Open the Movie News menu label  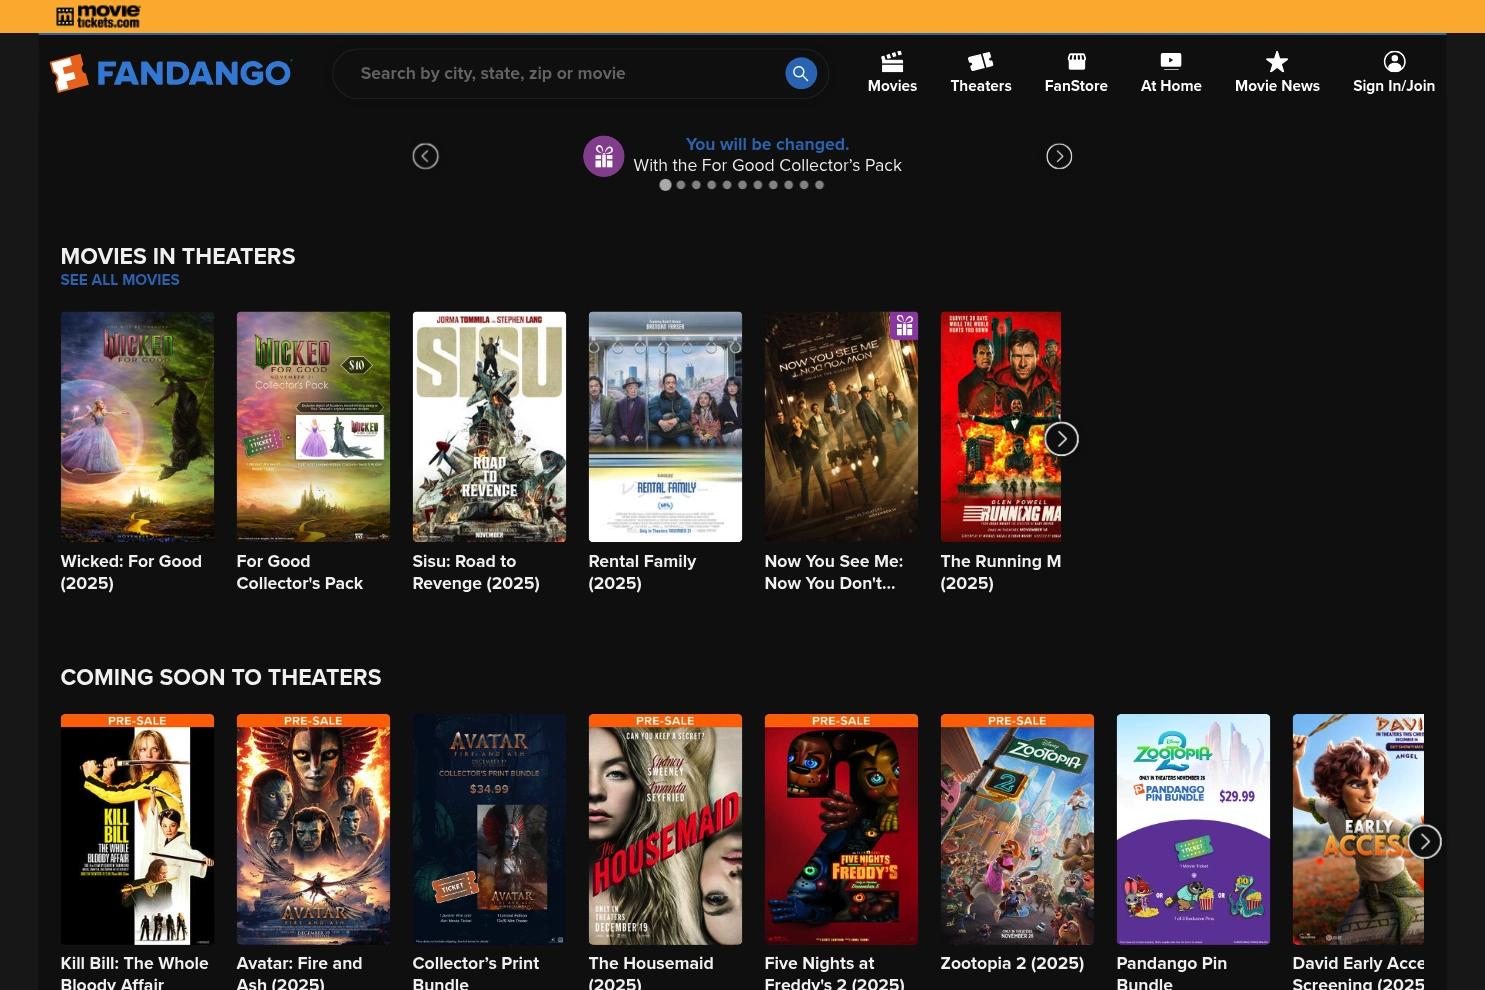pos(1277,86)
